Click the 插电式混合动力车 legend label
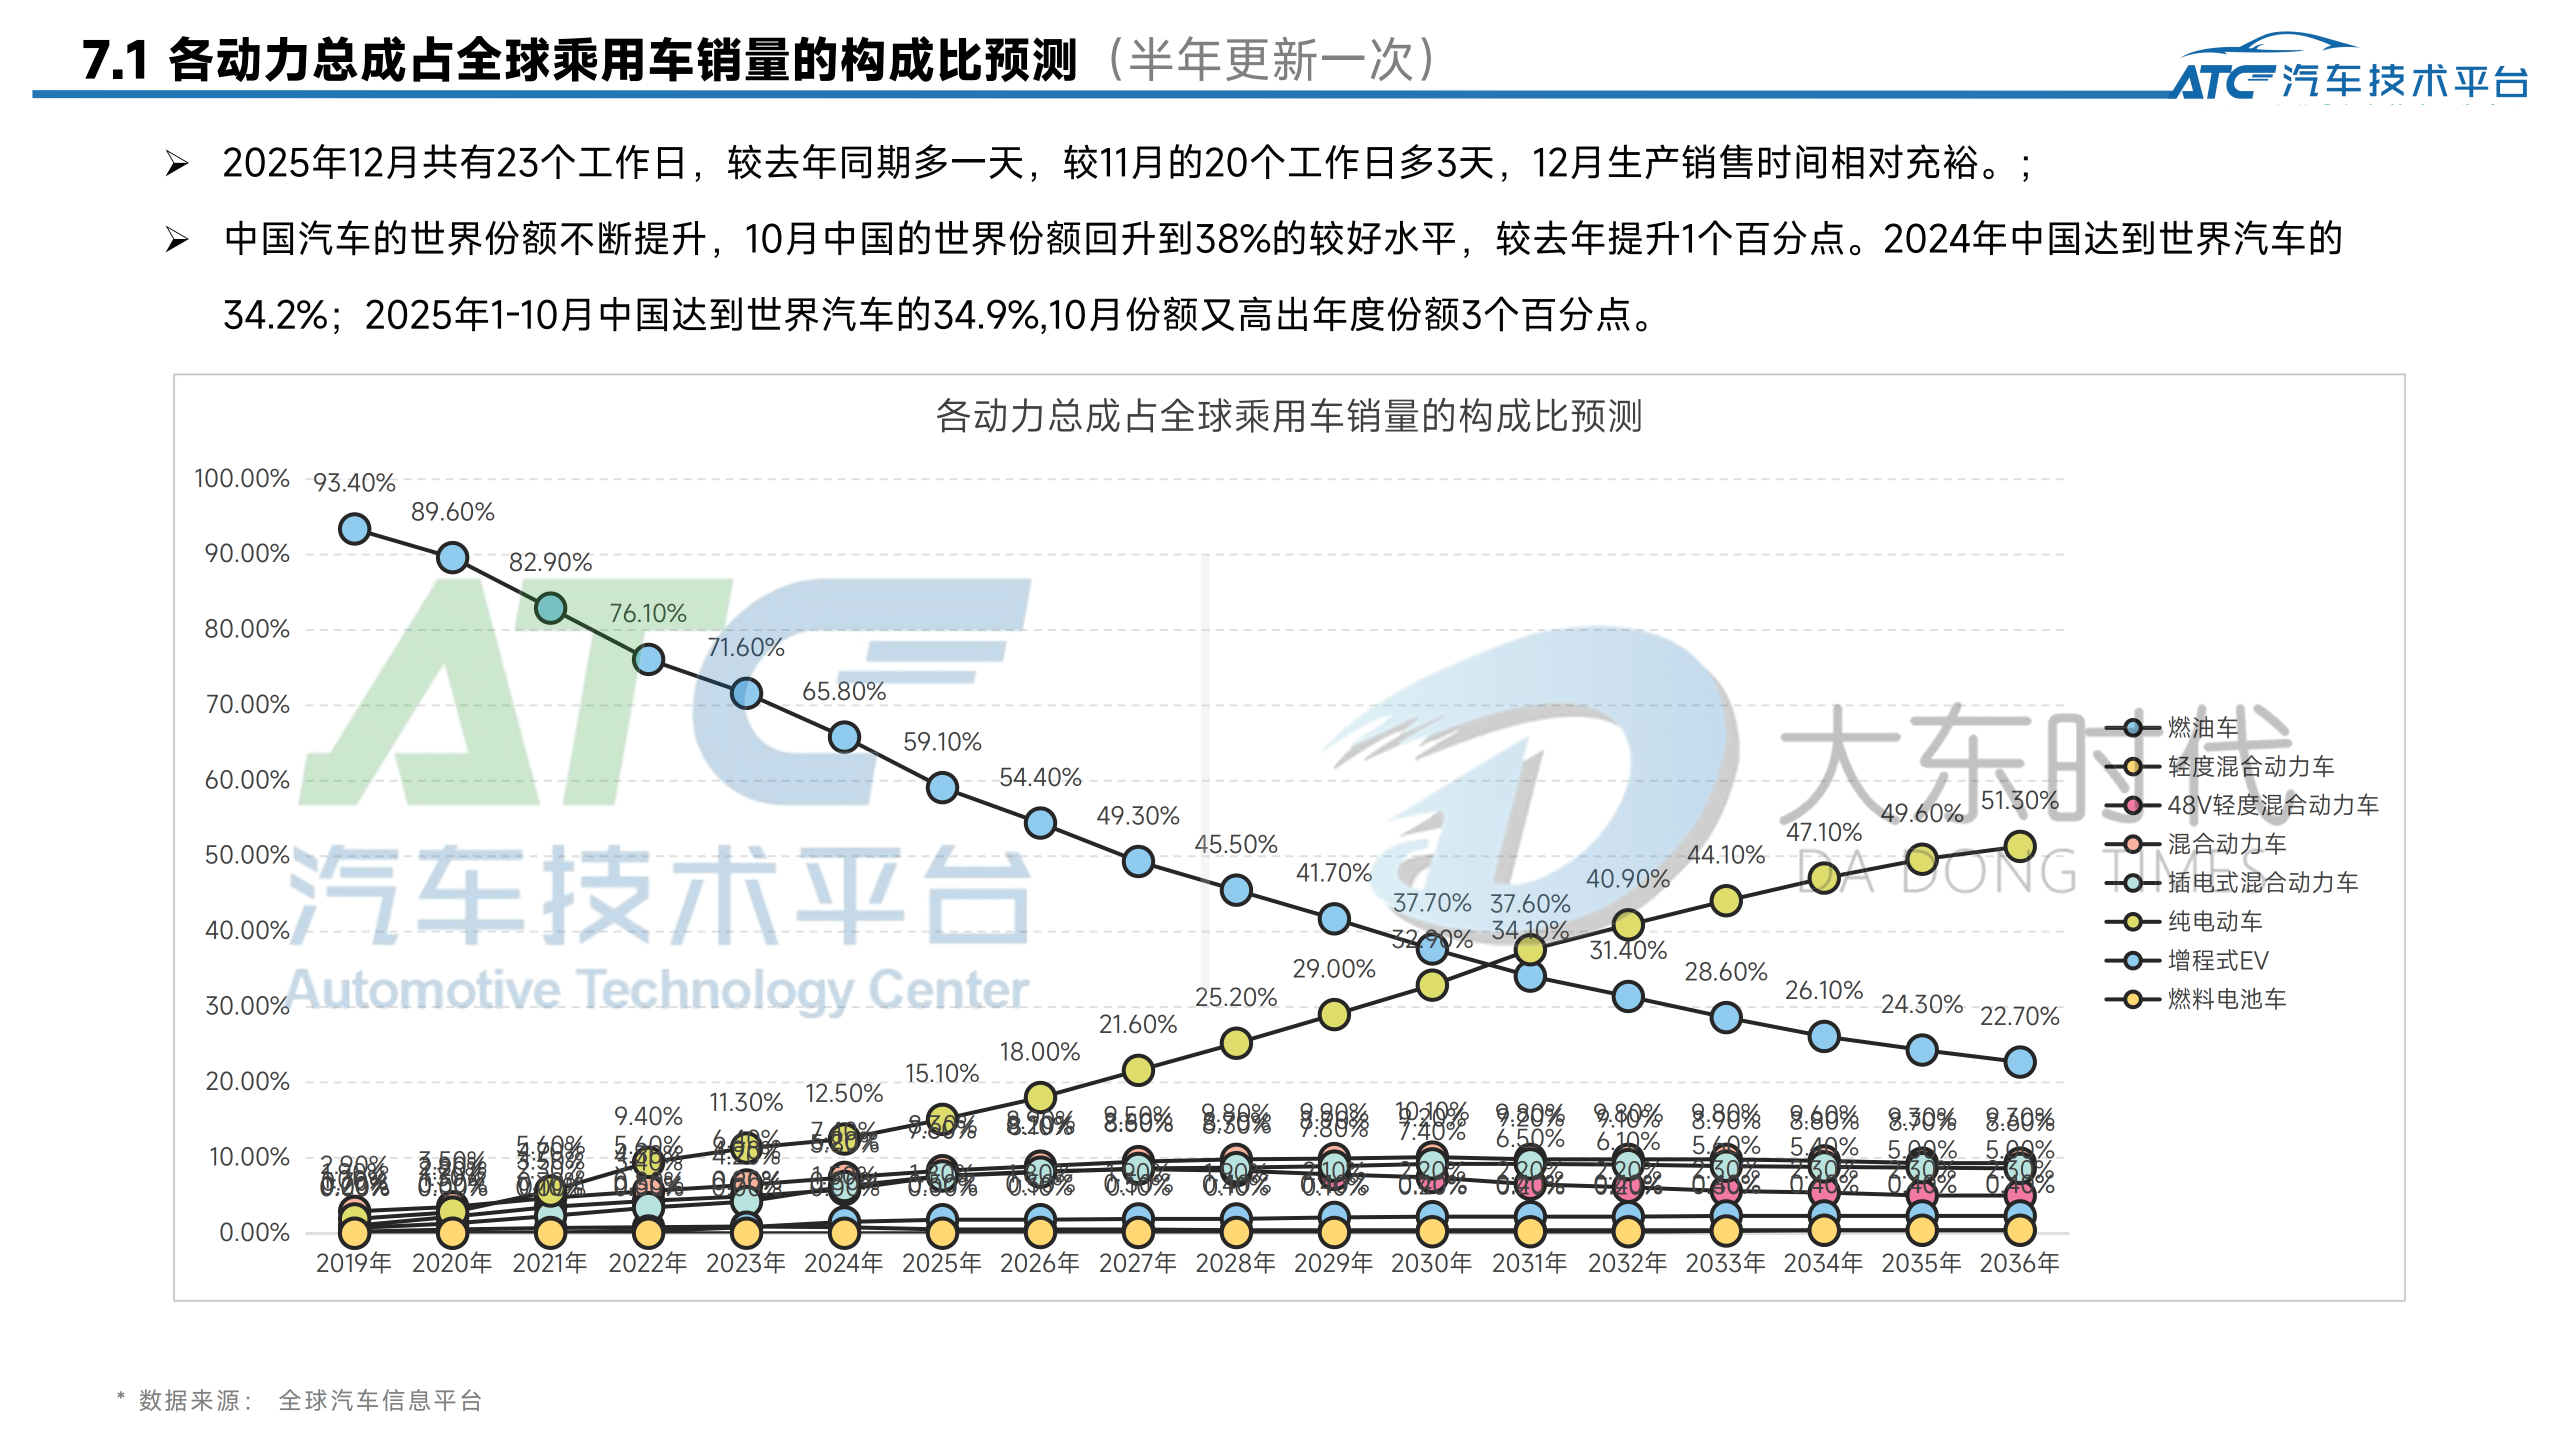 (x=2262, y=883)
